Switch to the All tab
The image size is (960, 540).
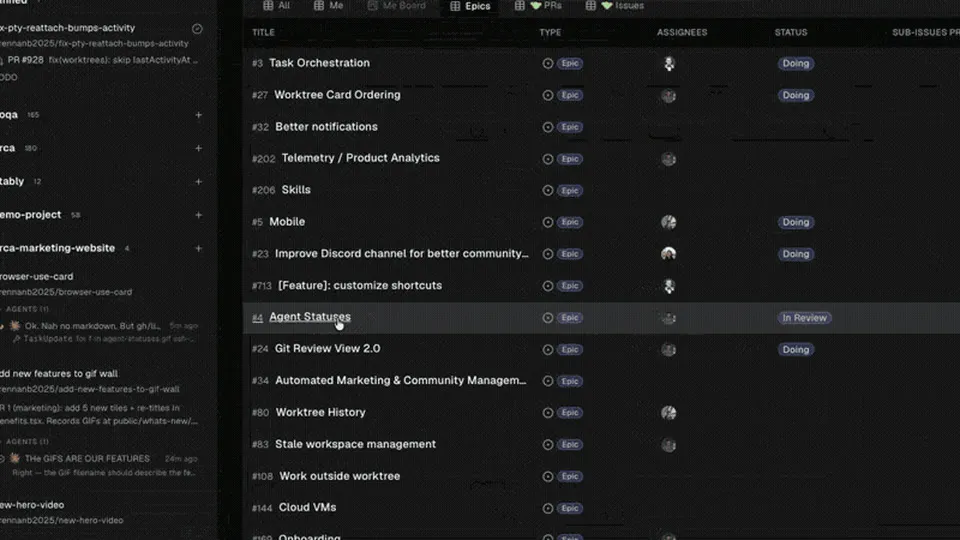tap(276, 6)
